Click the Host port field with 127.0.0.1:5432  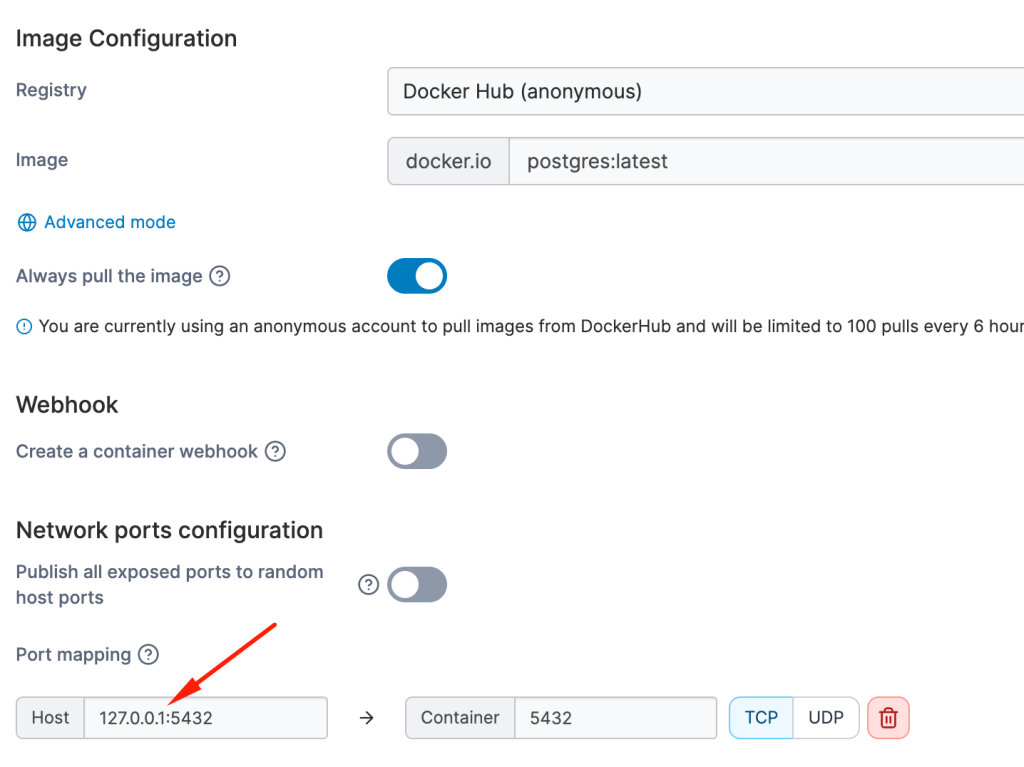205,717
